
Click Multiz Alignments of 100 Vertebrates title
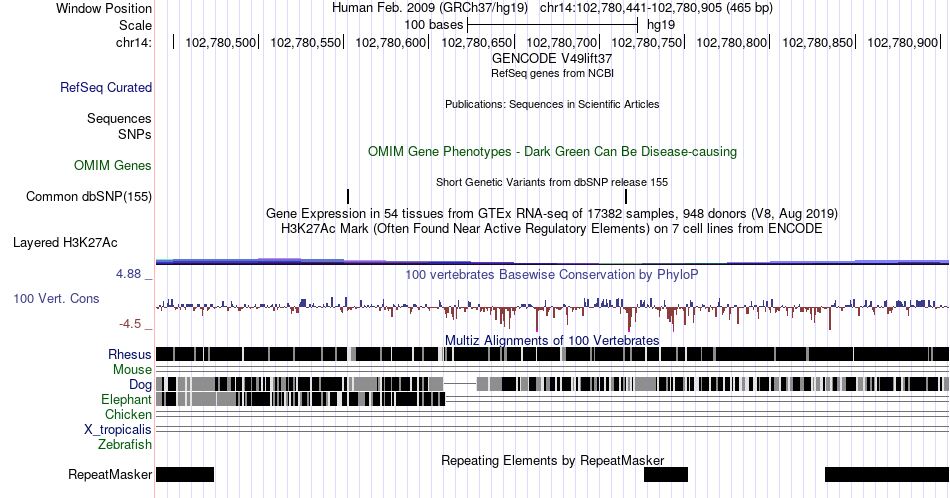pos(552,340)
